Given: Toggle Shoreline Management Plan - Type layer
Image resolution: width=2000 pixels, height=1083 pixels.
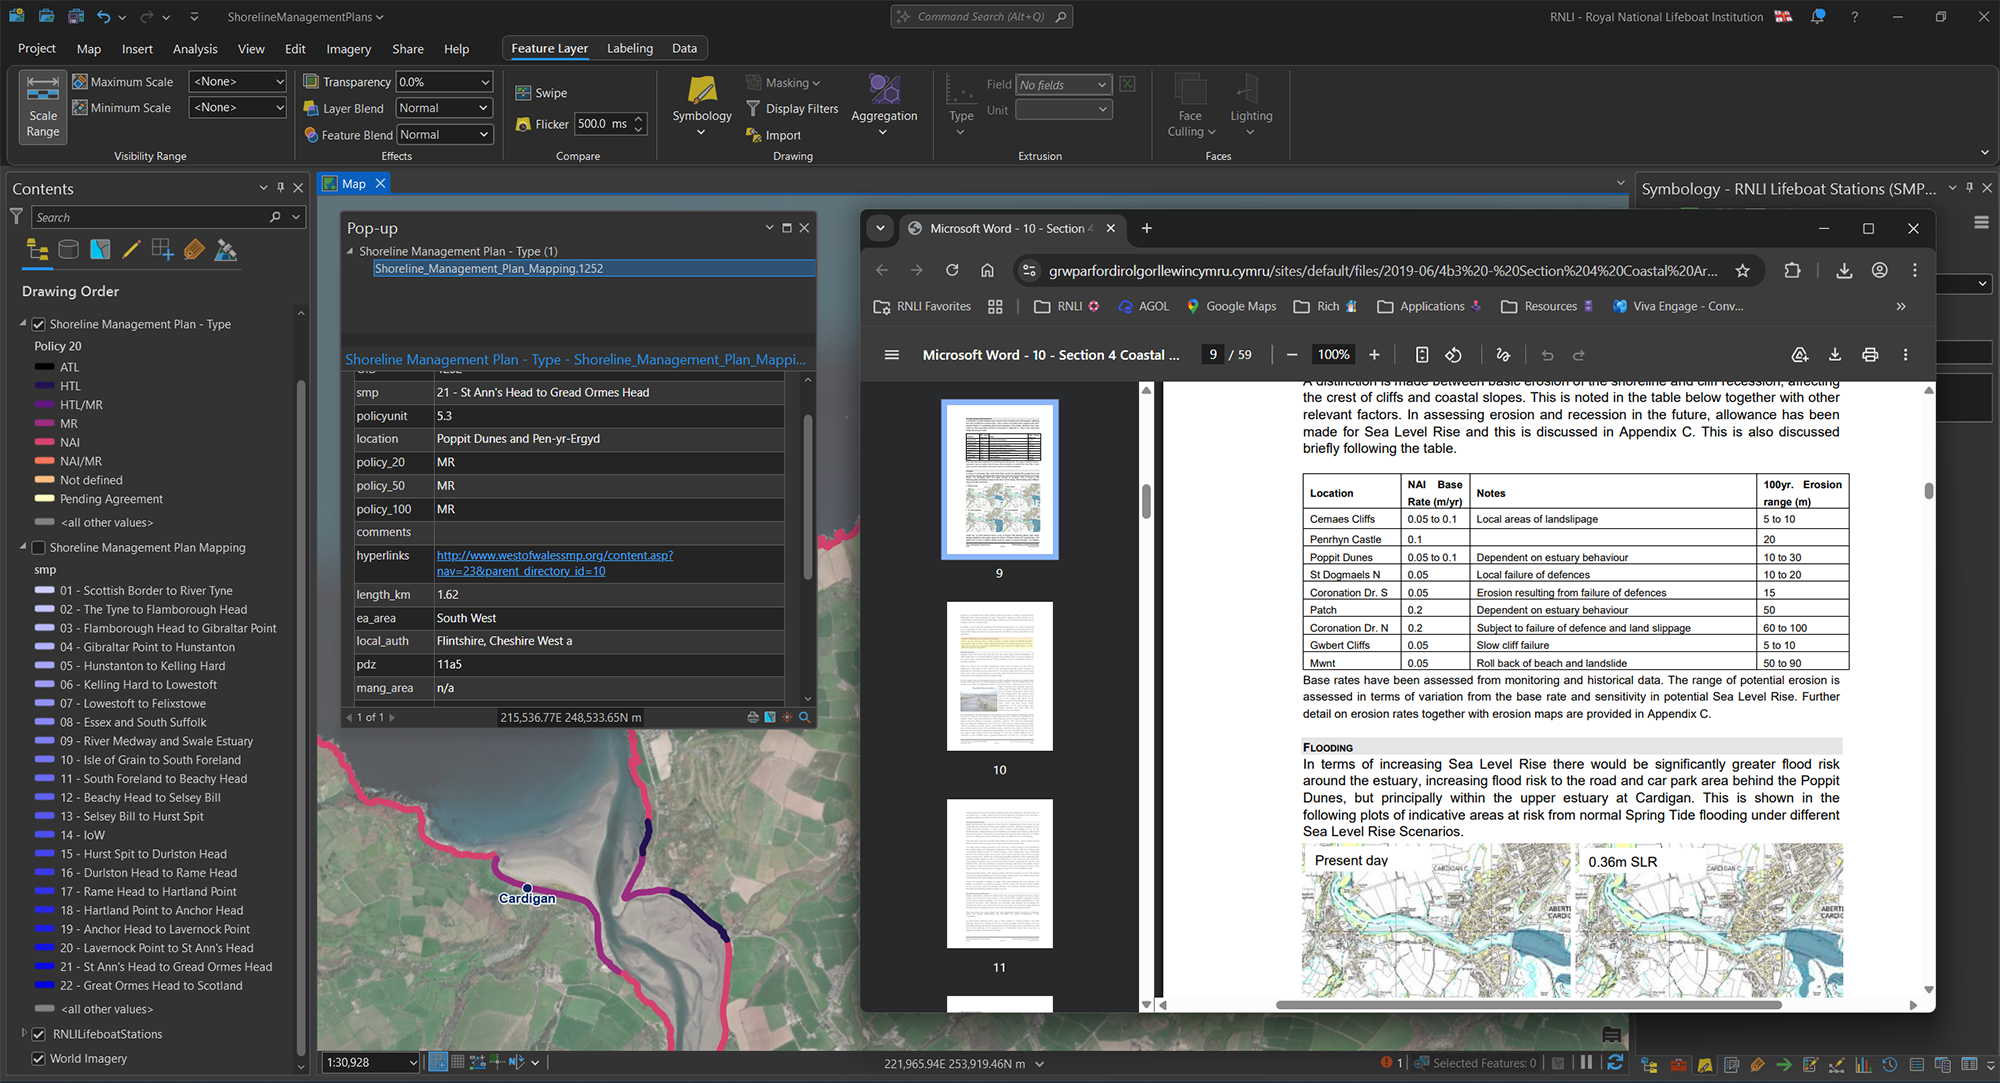Looking at the screenshot, I should [x=39, y=324].
